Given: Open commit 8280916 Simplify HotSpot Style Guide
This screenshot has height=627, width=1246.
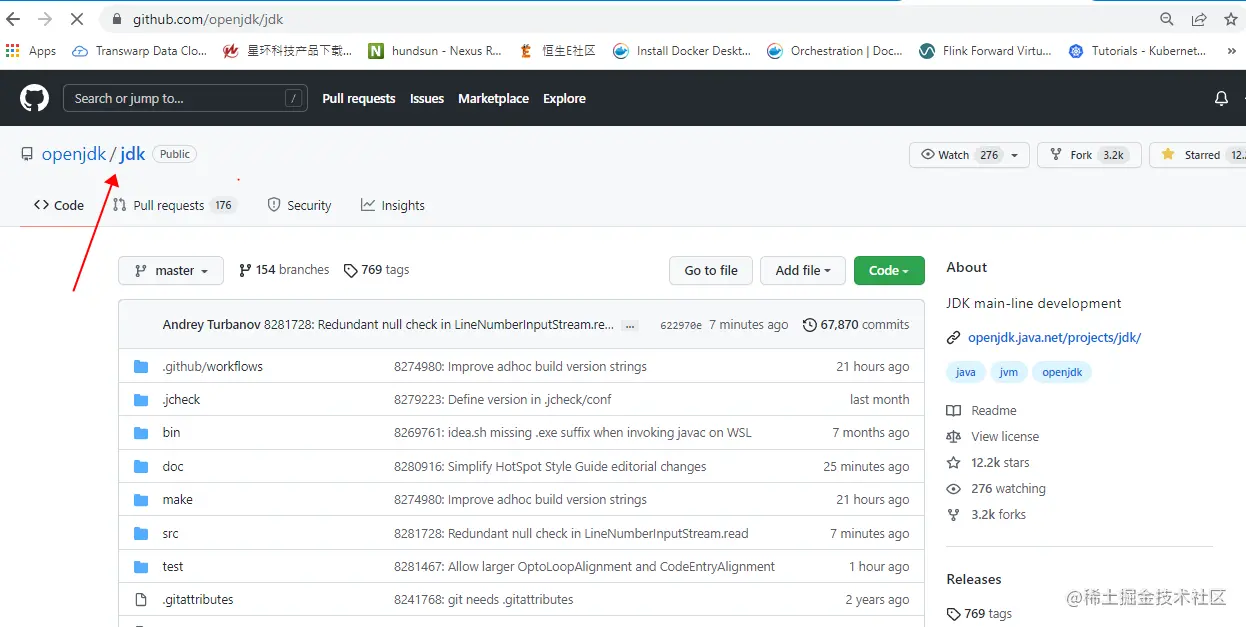Looking at the screenshot, I should (x=550, y=467).
